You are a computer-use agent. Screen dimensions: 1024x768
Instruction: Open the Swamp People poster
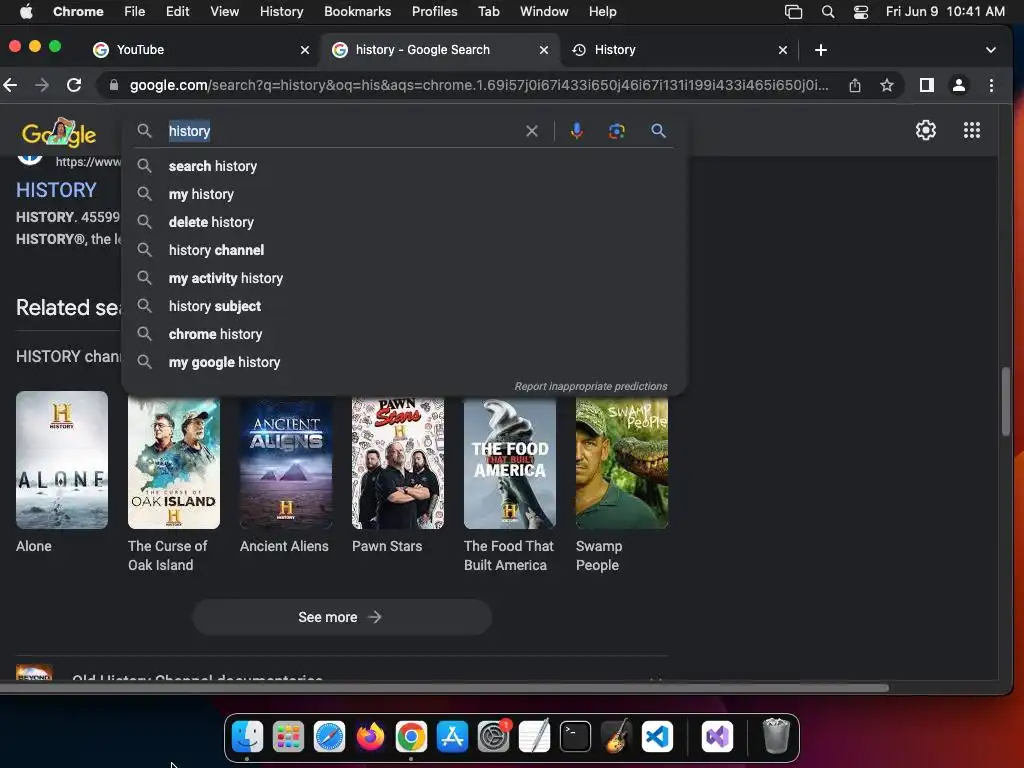click(622, 462)
